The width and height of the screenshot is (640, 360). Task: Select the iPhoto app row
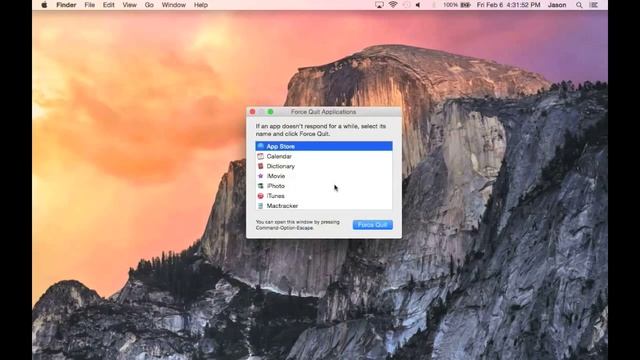tap(324, 186)
